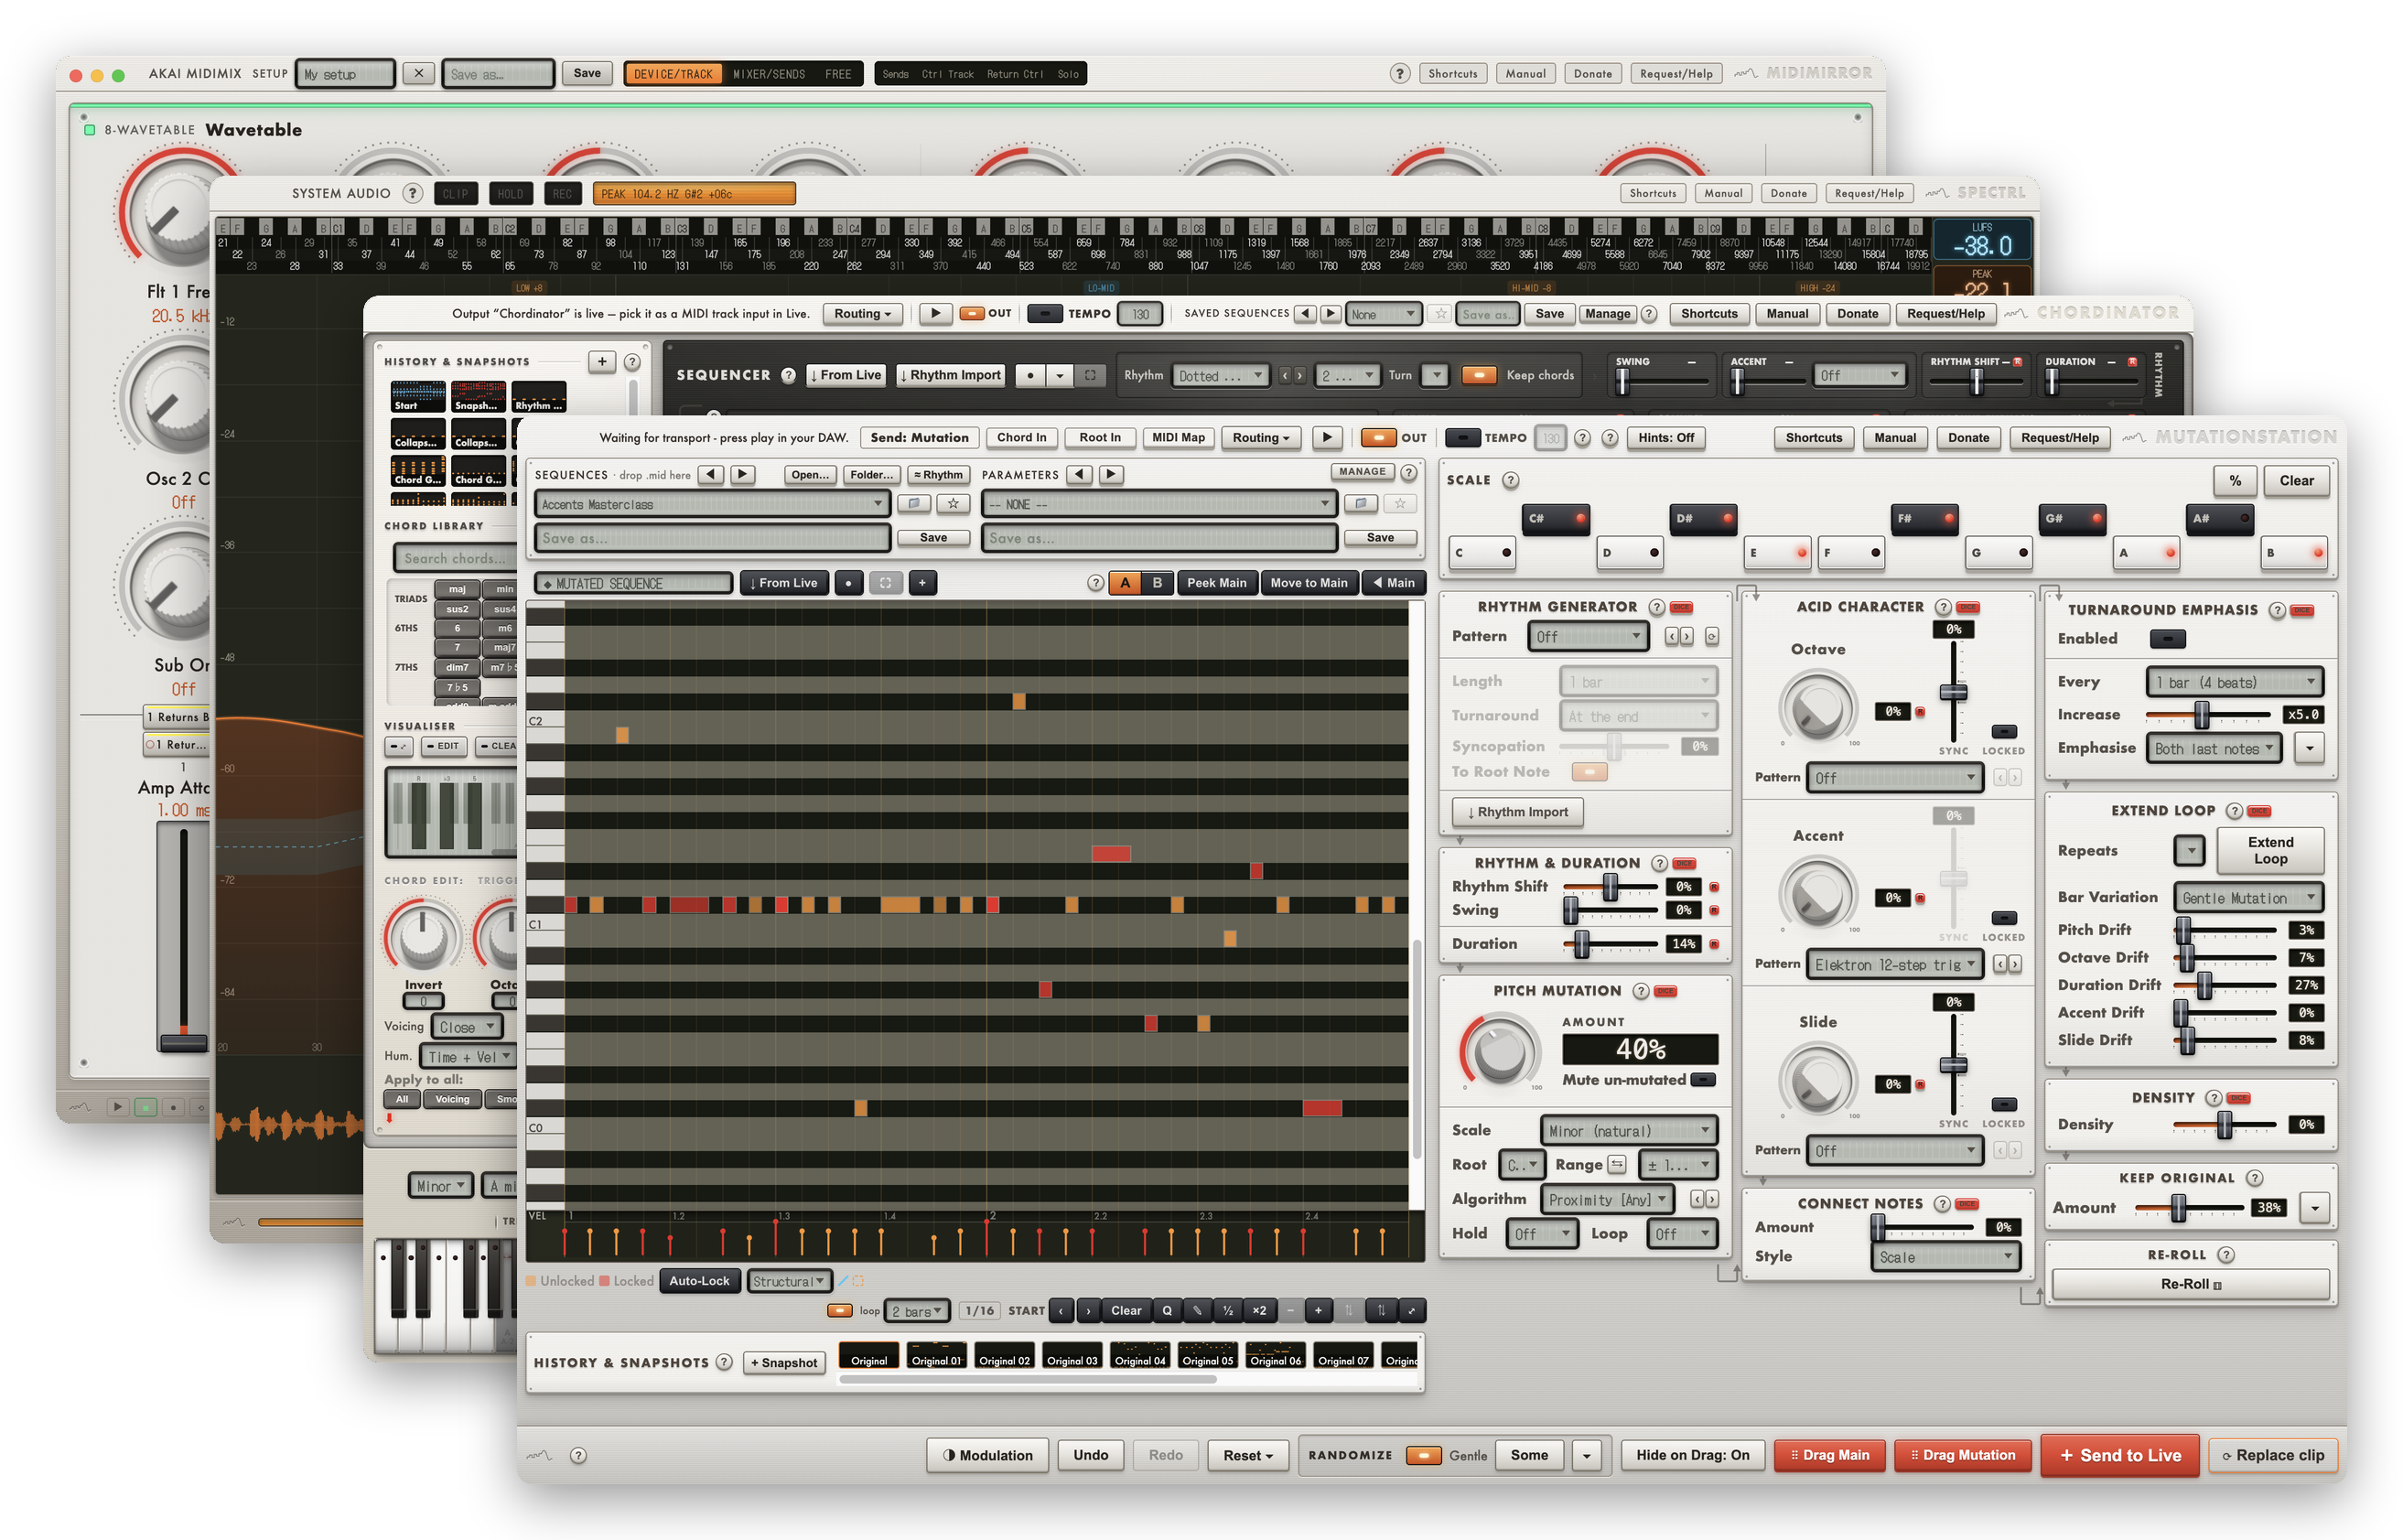2403x1540 pixels.
Task: Click the Scale section help icon
Action: pyautogui.click(x=1510, y=481)
